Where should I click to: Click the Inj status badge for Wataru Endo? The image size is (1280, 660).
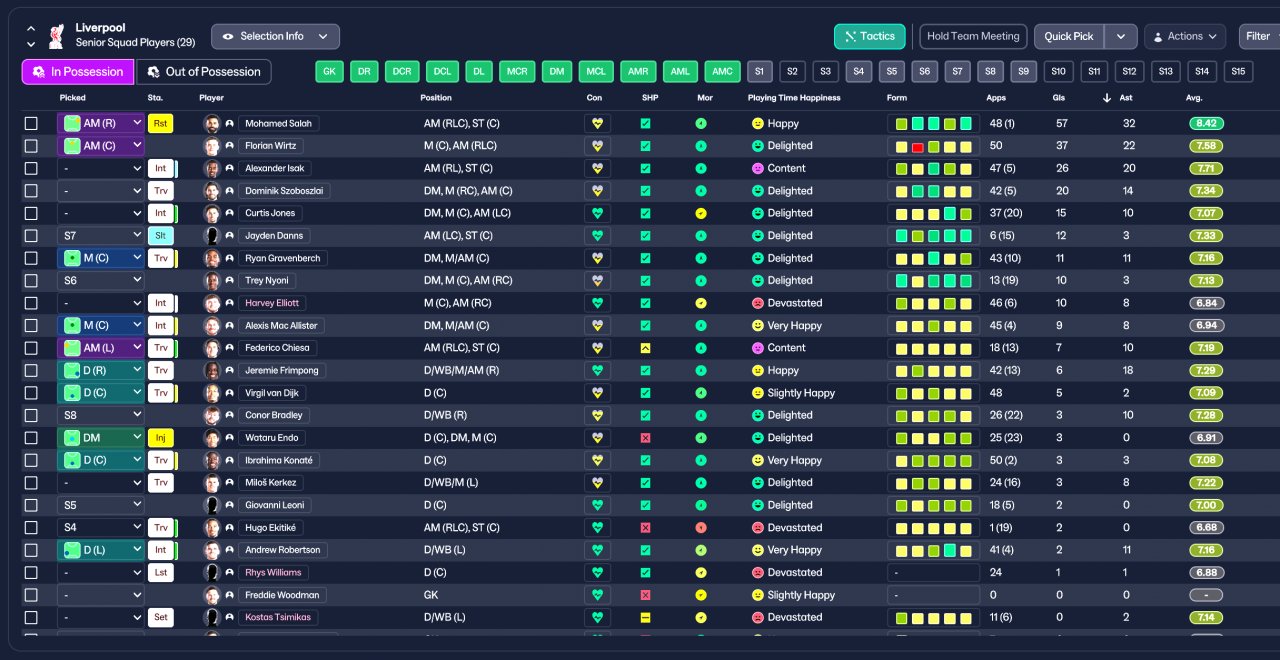(x=160, y=438)
